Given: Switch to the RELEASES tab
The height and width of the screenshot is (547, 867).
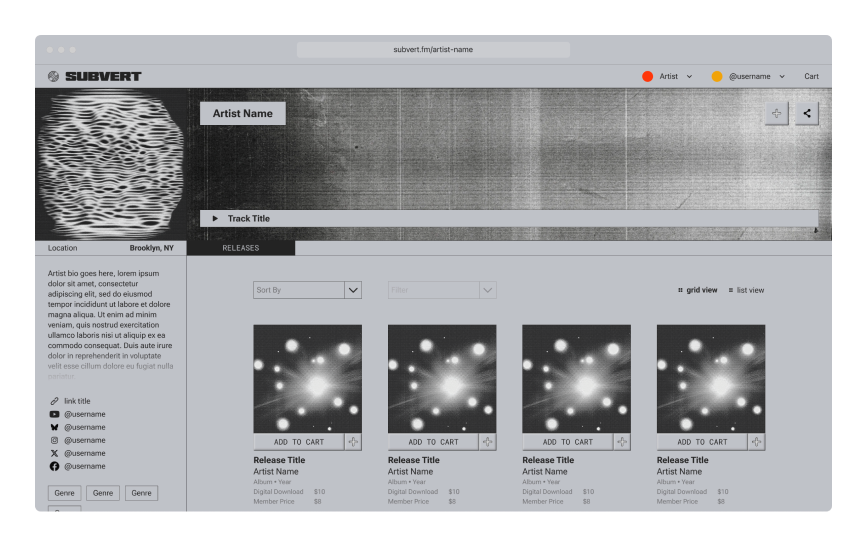Looking at the screenshot, I should click(241, 248).
